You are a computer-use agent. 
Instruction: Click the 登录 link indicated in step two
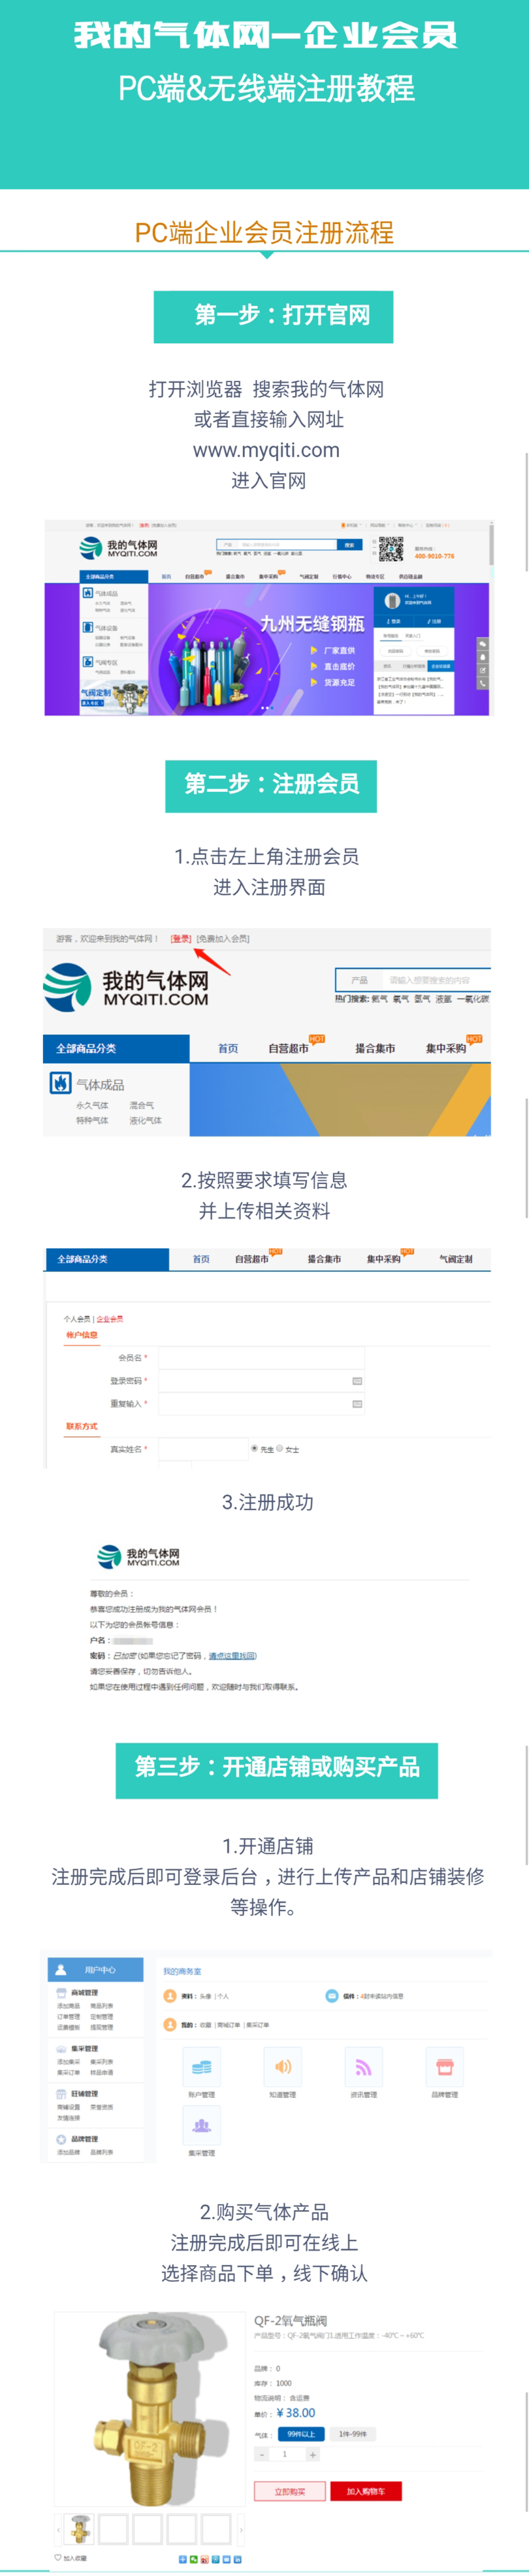pos(181,938)
